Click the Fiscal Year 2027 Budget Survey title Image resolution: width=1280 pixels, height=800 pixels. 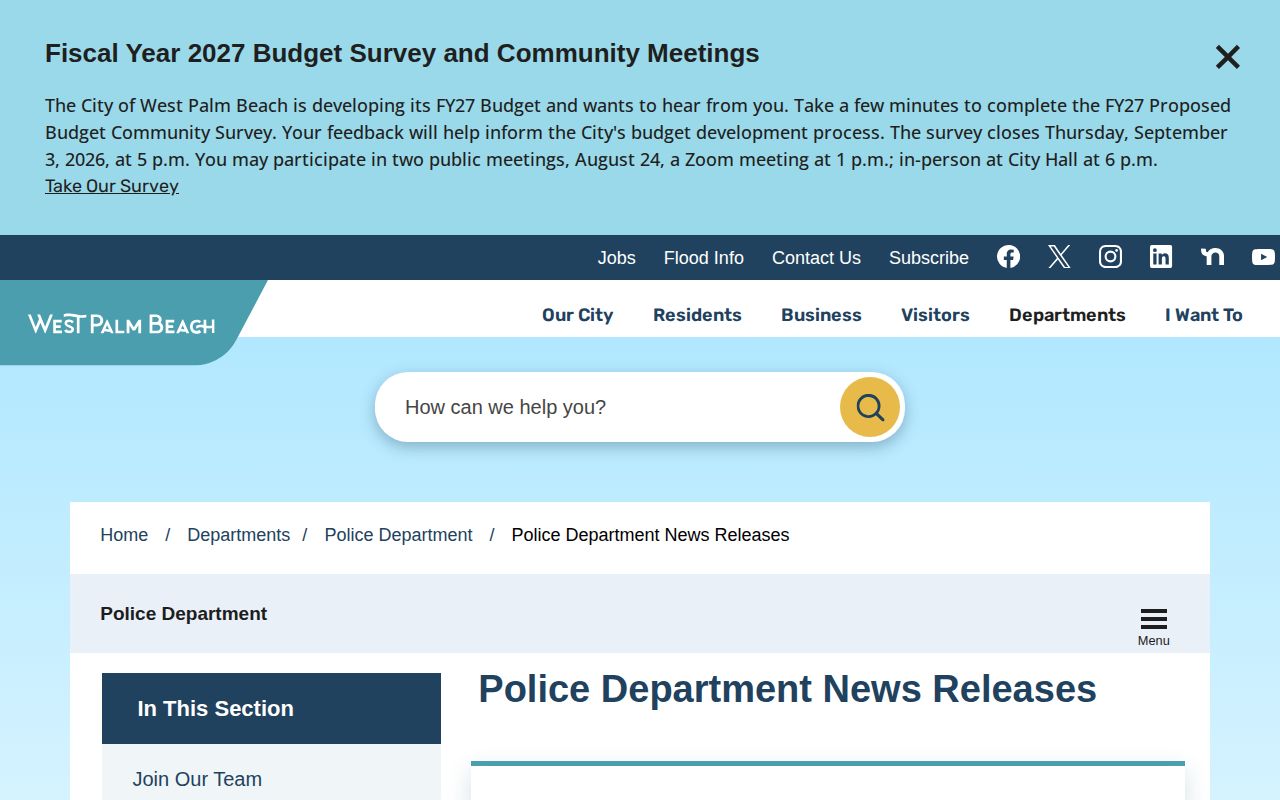(x=402, y=53)
